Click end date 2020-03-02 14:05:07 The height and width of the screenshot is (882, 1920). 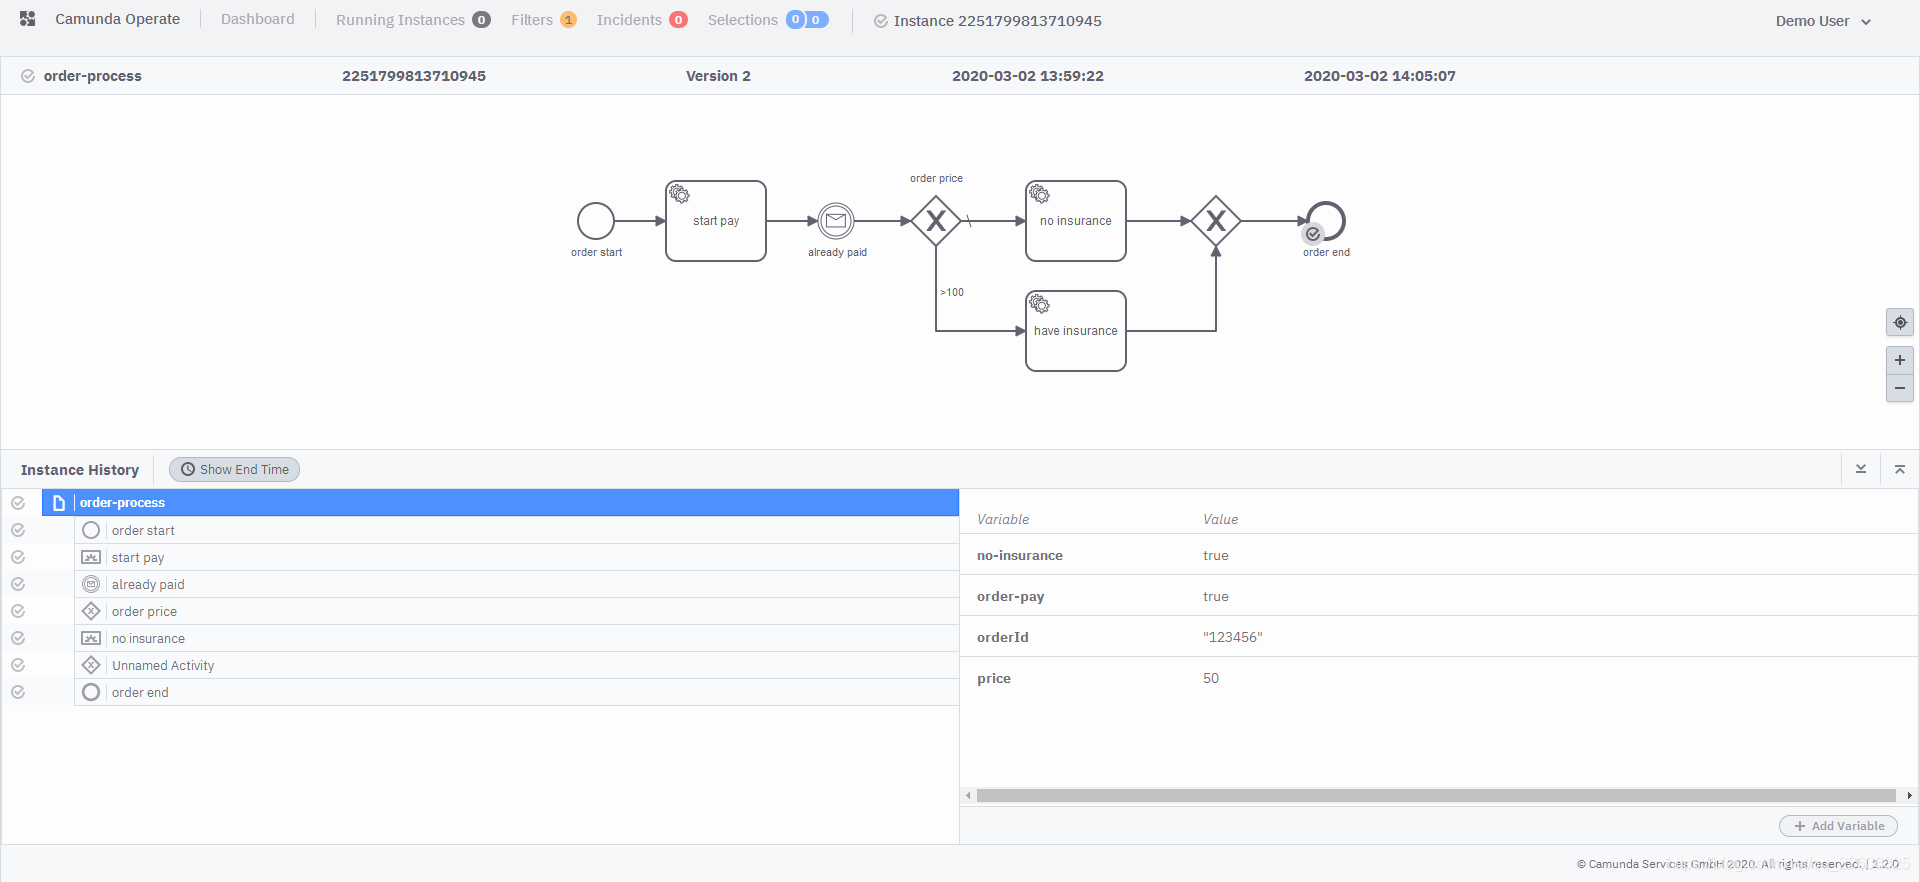1380,76
